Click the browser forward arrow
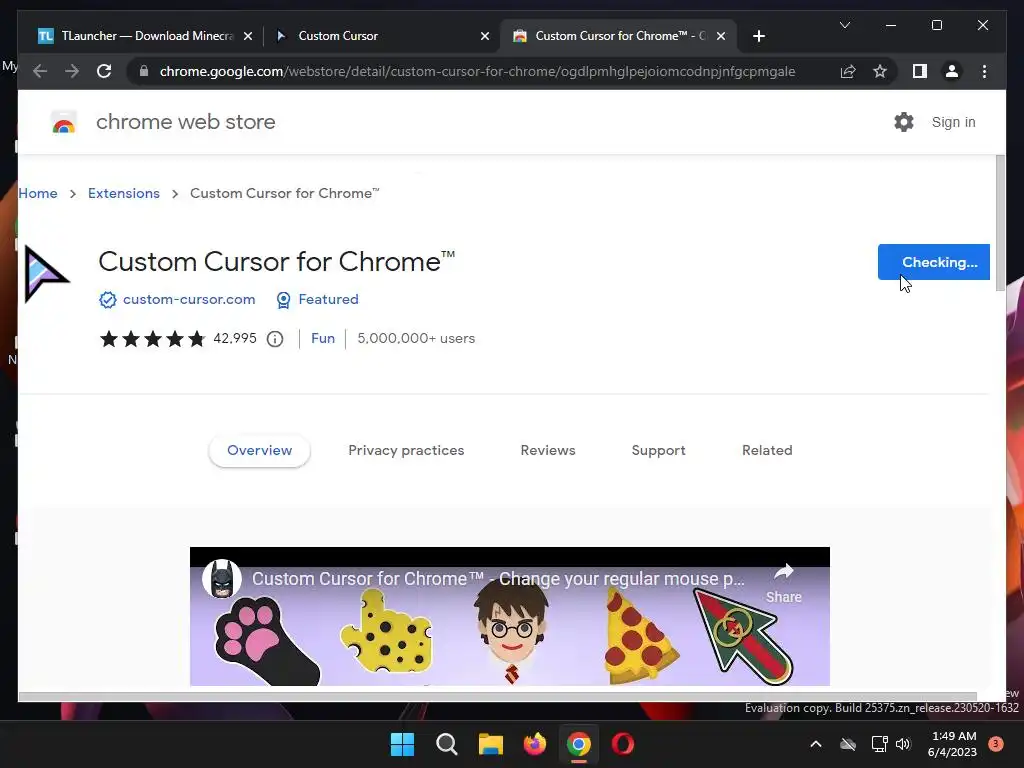The image size is (1024, 768). (x=72, y=71)
